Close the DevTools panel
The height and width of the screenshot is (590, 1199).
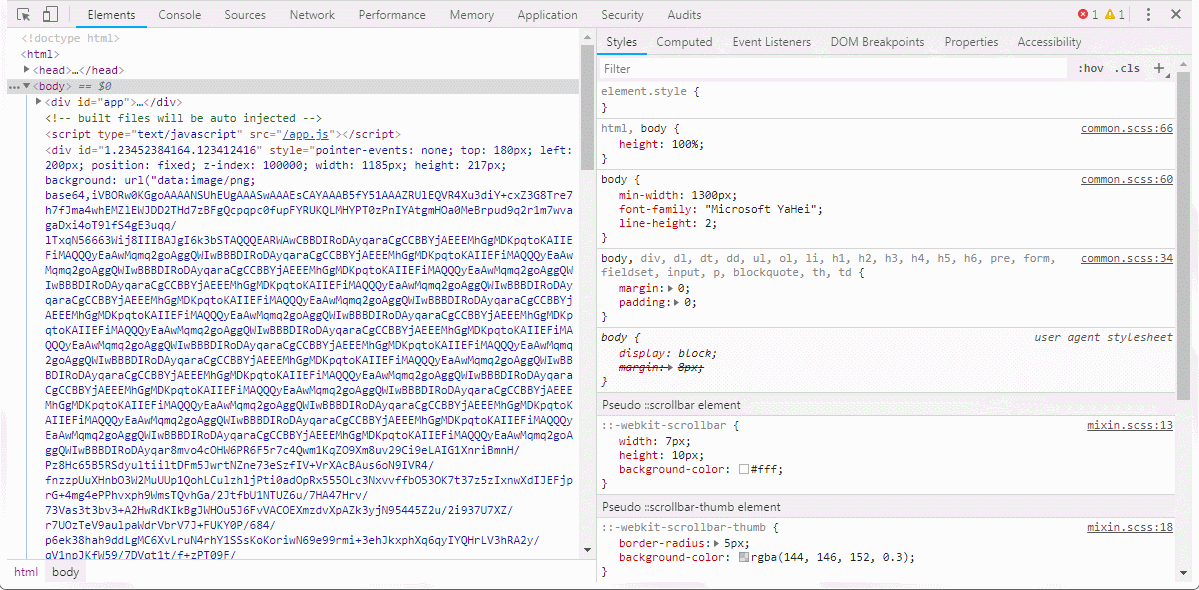(1176, 15)
